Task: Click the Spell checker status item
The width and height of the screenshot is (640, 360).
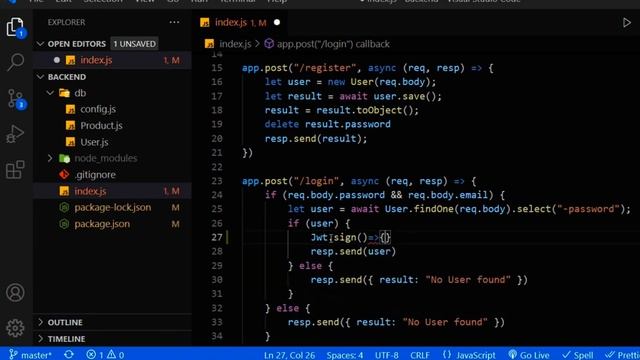Action: coord(578,354)
